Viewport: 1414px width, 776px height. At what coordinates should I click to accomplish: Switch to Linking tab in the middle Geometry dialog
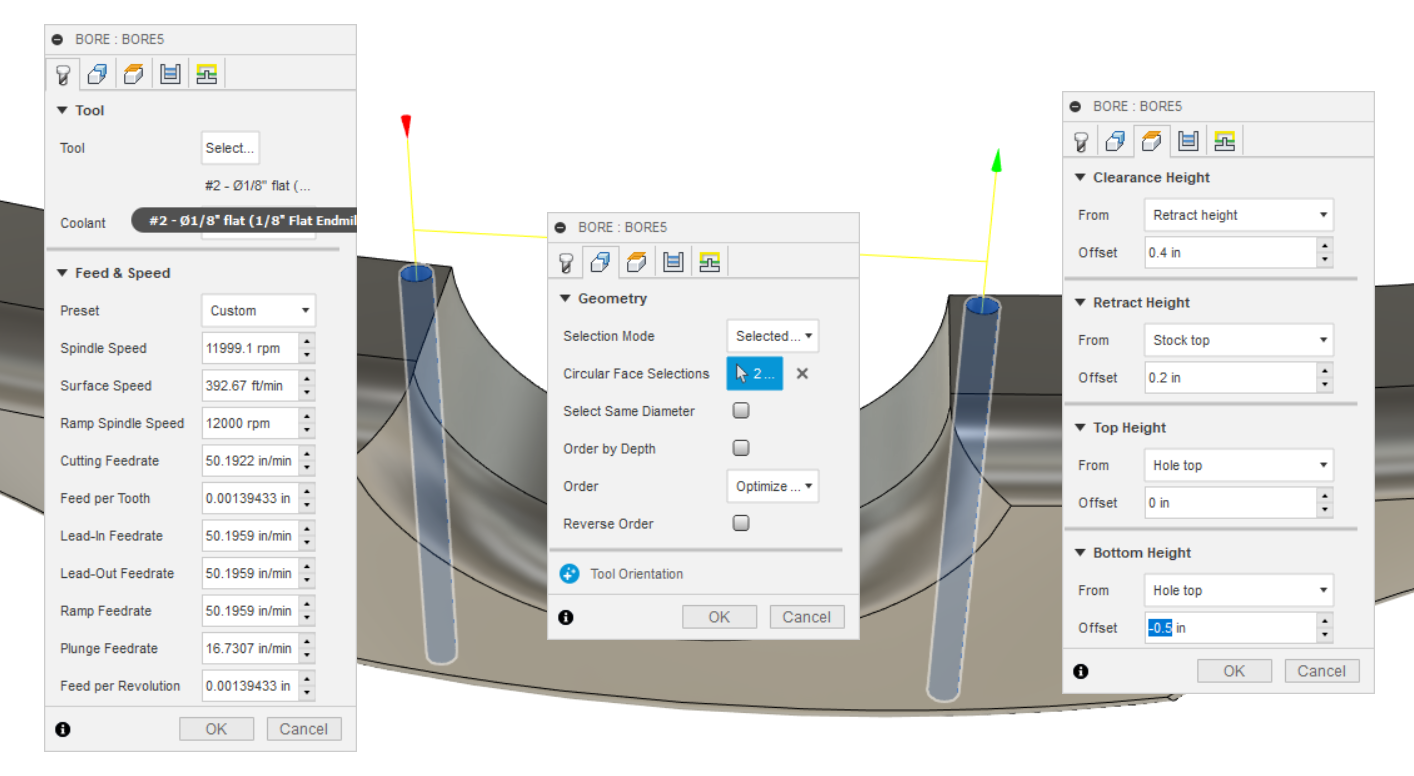[x=710, y=262]
